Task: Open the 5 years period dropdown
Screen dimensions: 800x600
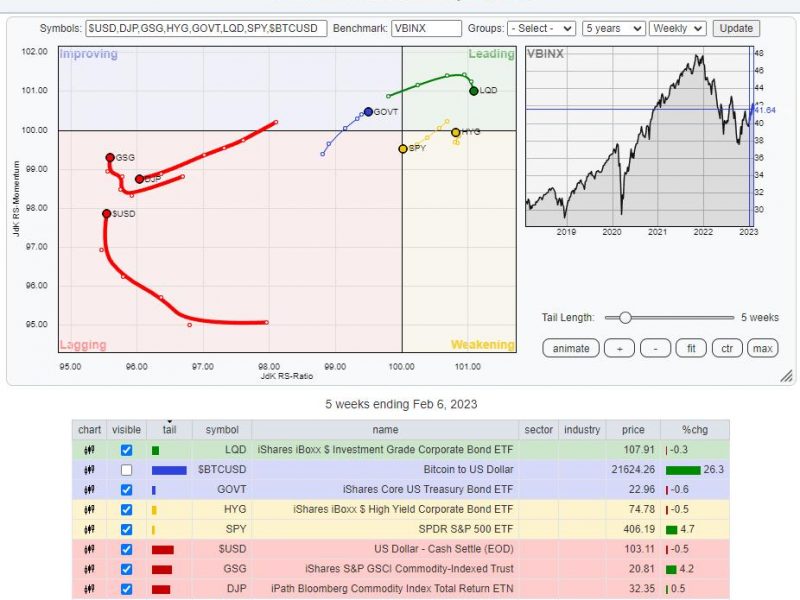Action: tap(614, 29)
